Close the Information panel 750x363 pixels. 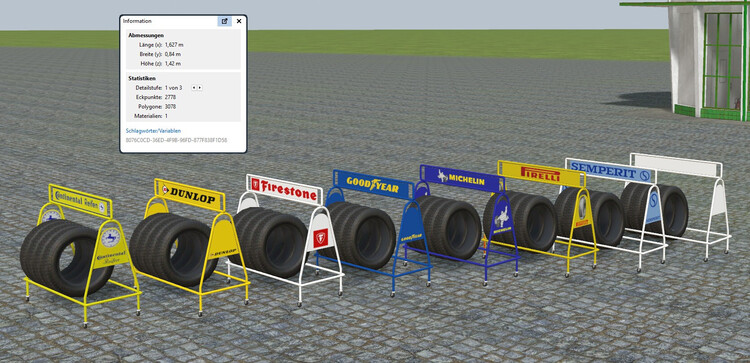pos(239,21)
